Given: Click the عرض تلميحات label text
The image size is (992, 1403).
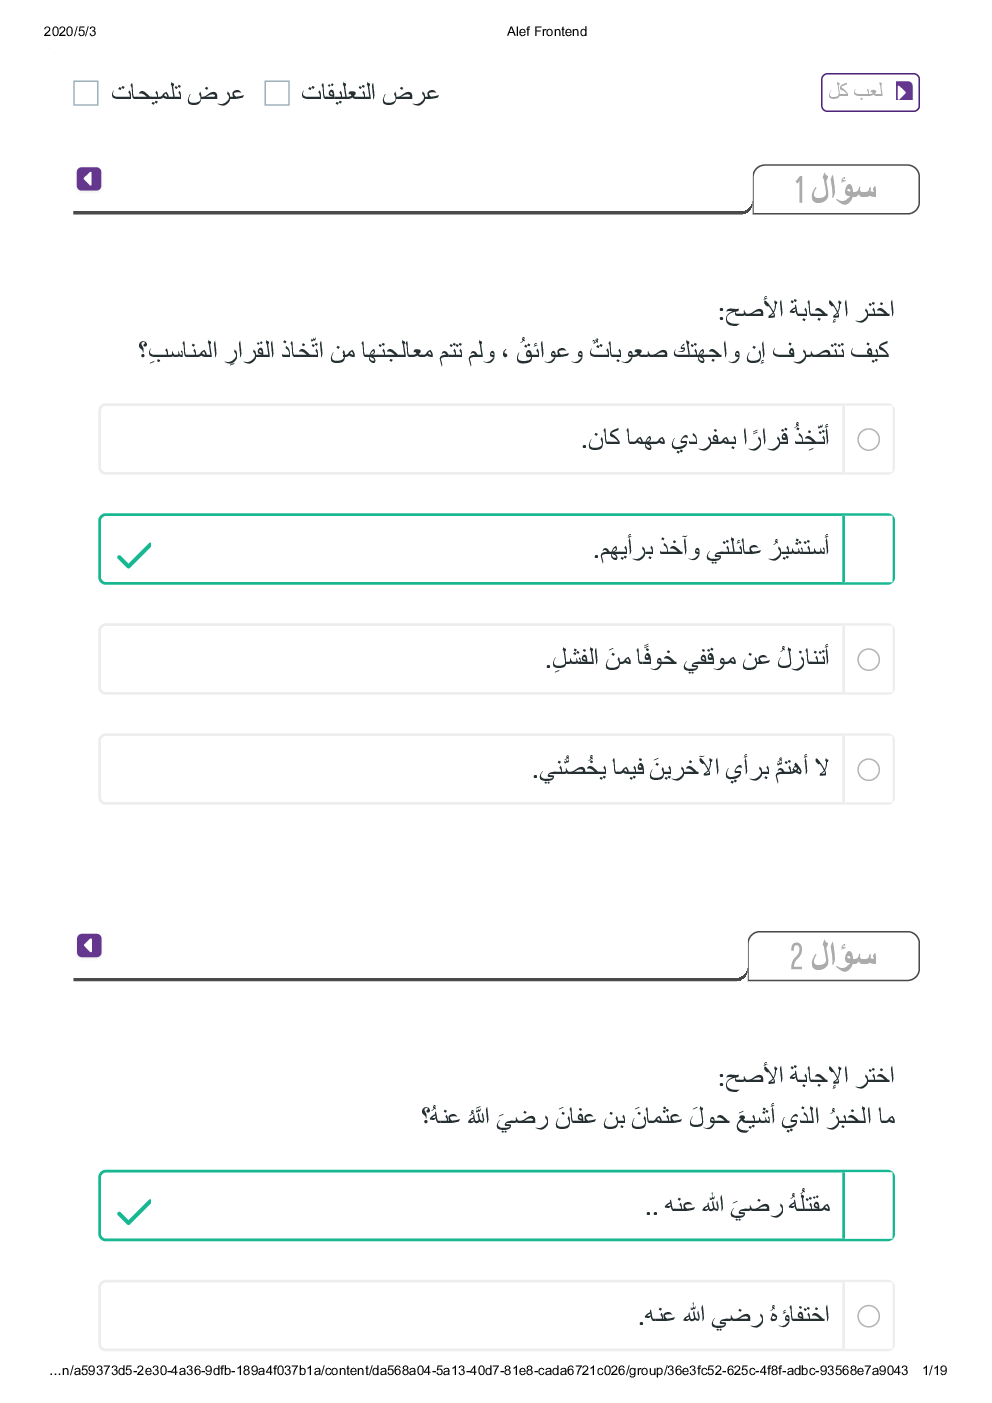Looking at the screenshot, I should 177,93.
